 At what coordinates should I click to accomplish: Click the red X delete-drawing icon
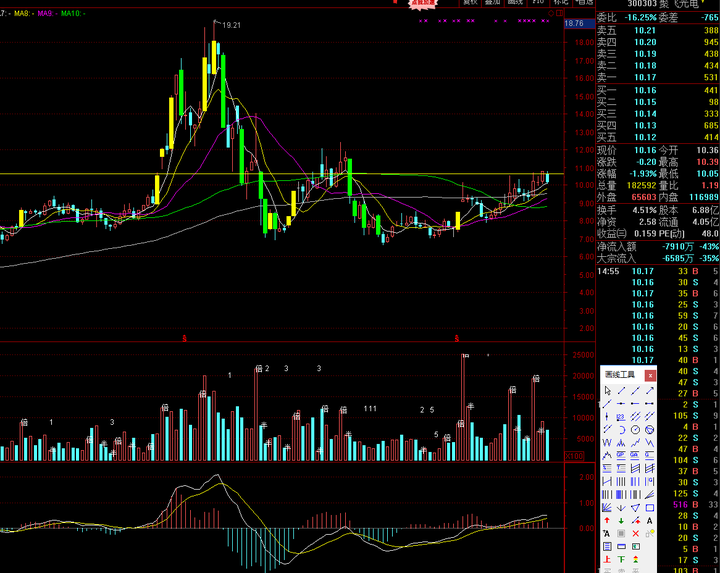[635, 533]
